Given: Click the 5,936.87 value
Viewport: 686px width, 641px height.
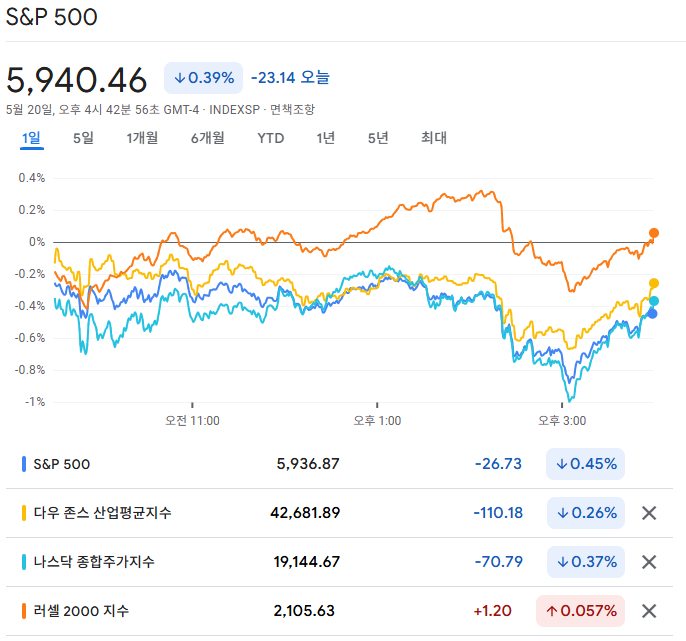Looking at the screenshot, I should [308, 464].
